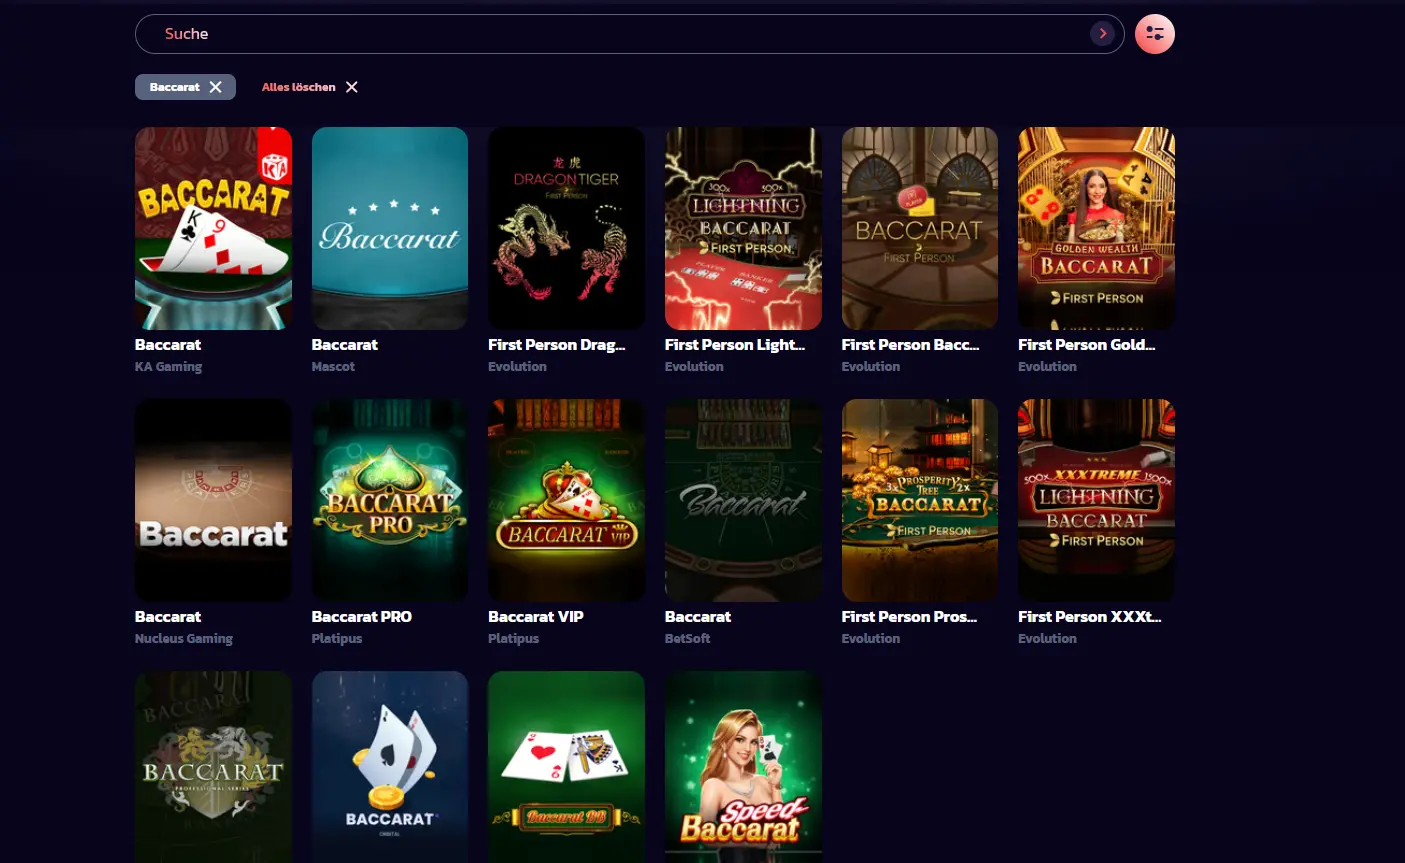Click the search submit arrow icon

click(1102, 34)
